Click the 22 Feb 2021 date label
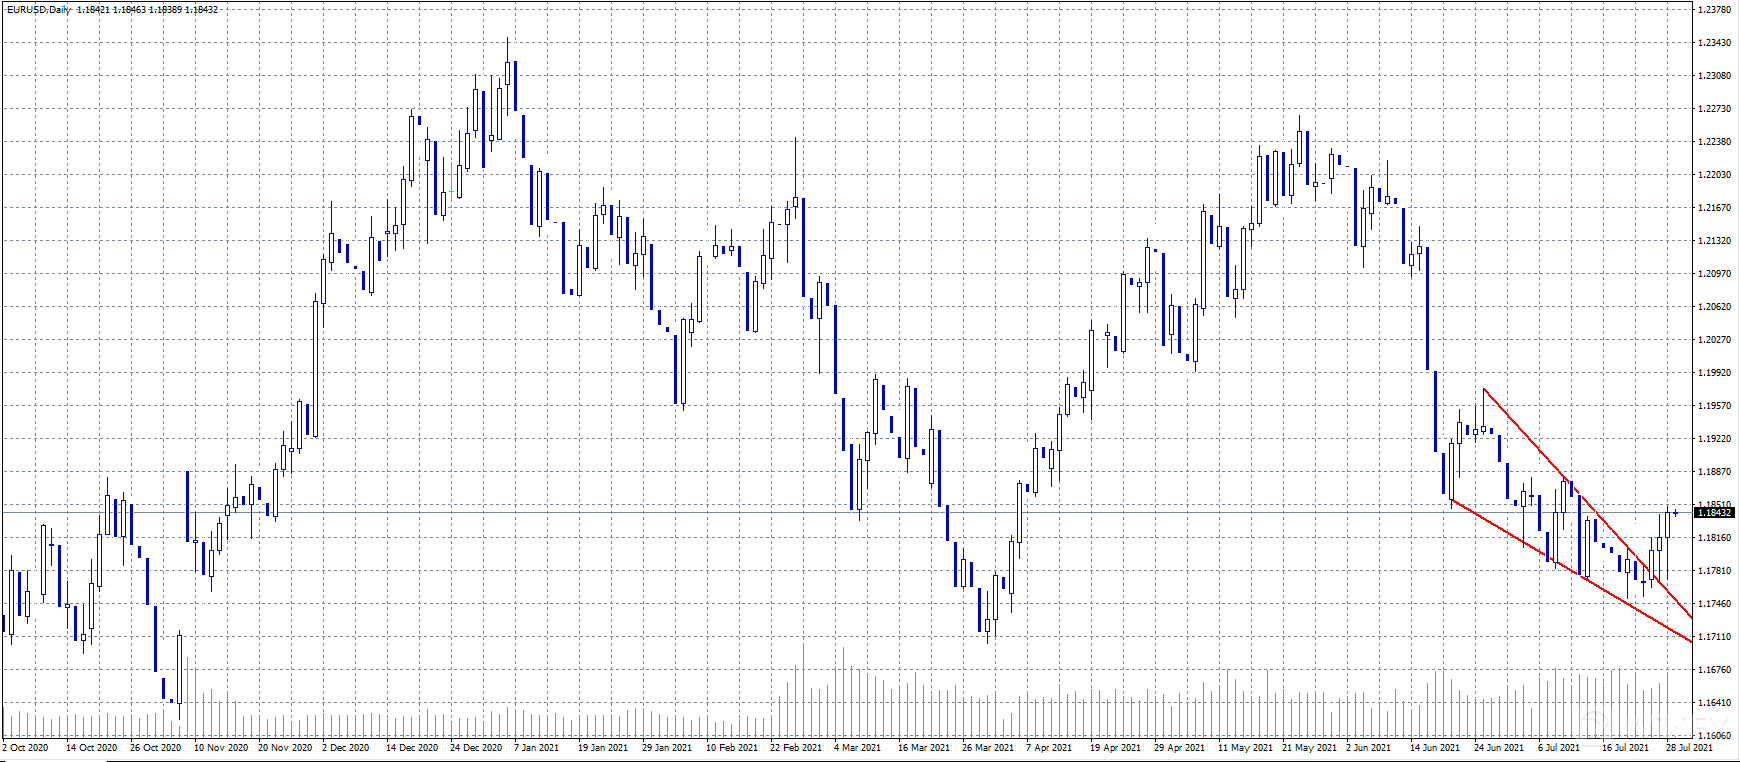Viewport: 1740px width, 762px height. pos(795,748)
